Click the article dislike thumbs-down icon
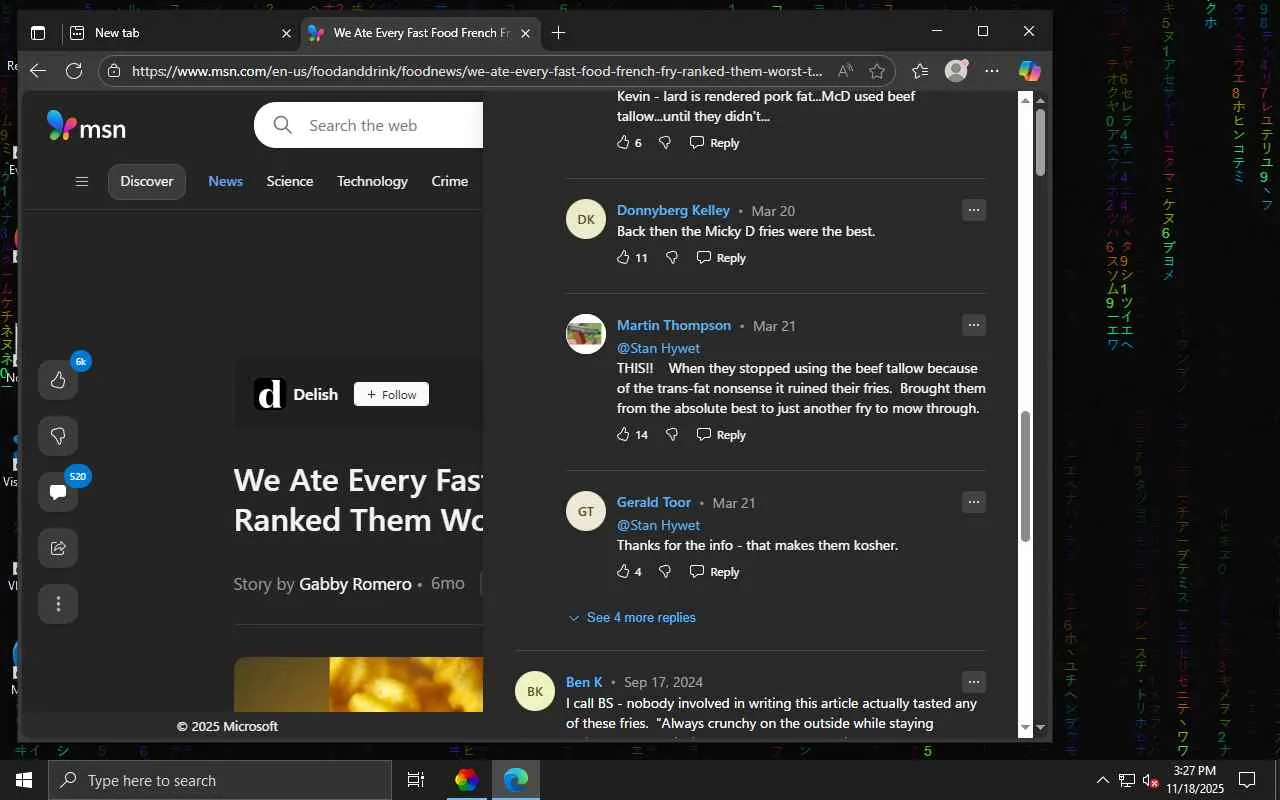Image resolution: width=1280 pixels, height=800 pixels. 58,436
